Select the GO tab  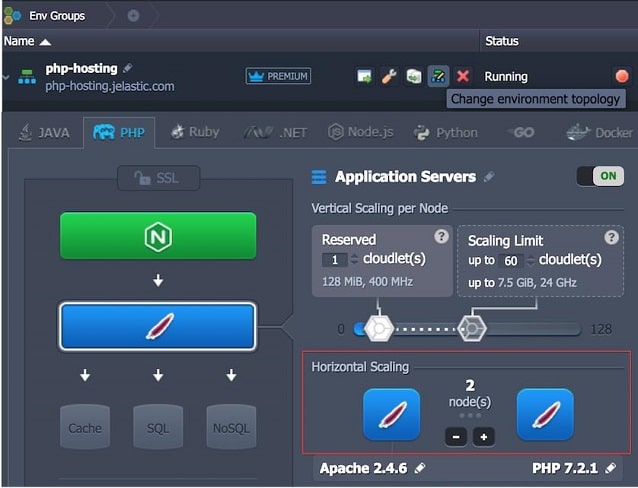point(521,132)
